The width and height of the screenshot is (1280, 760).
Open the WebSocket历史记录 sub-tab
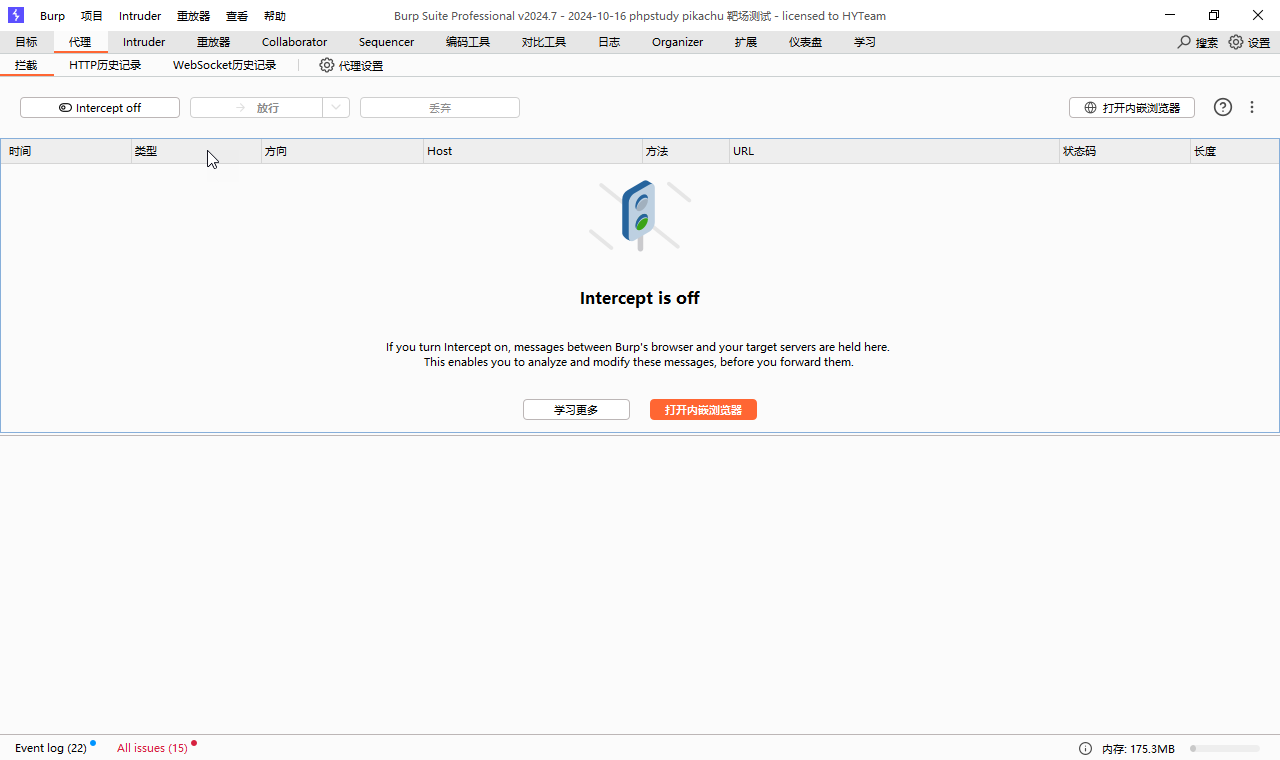click(x=224, y=65)
